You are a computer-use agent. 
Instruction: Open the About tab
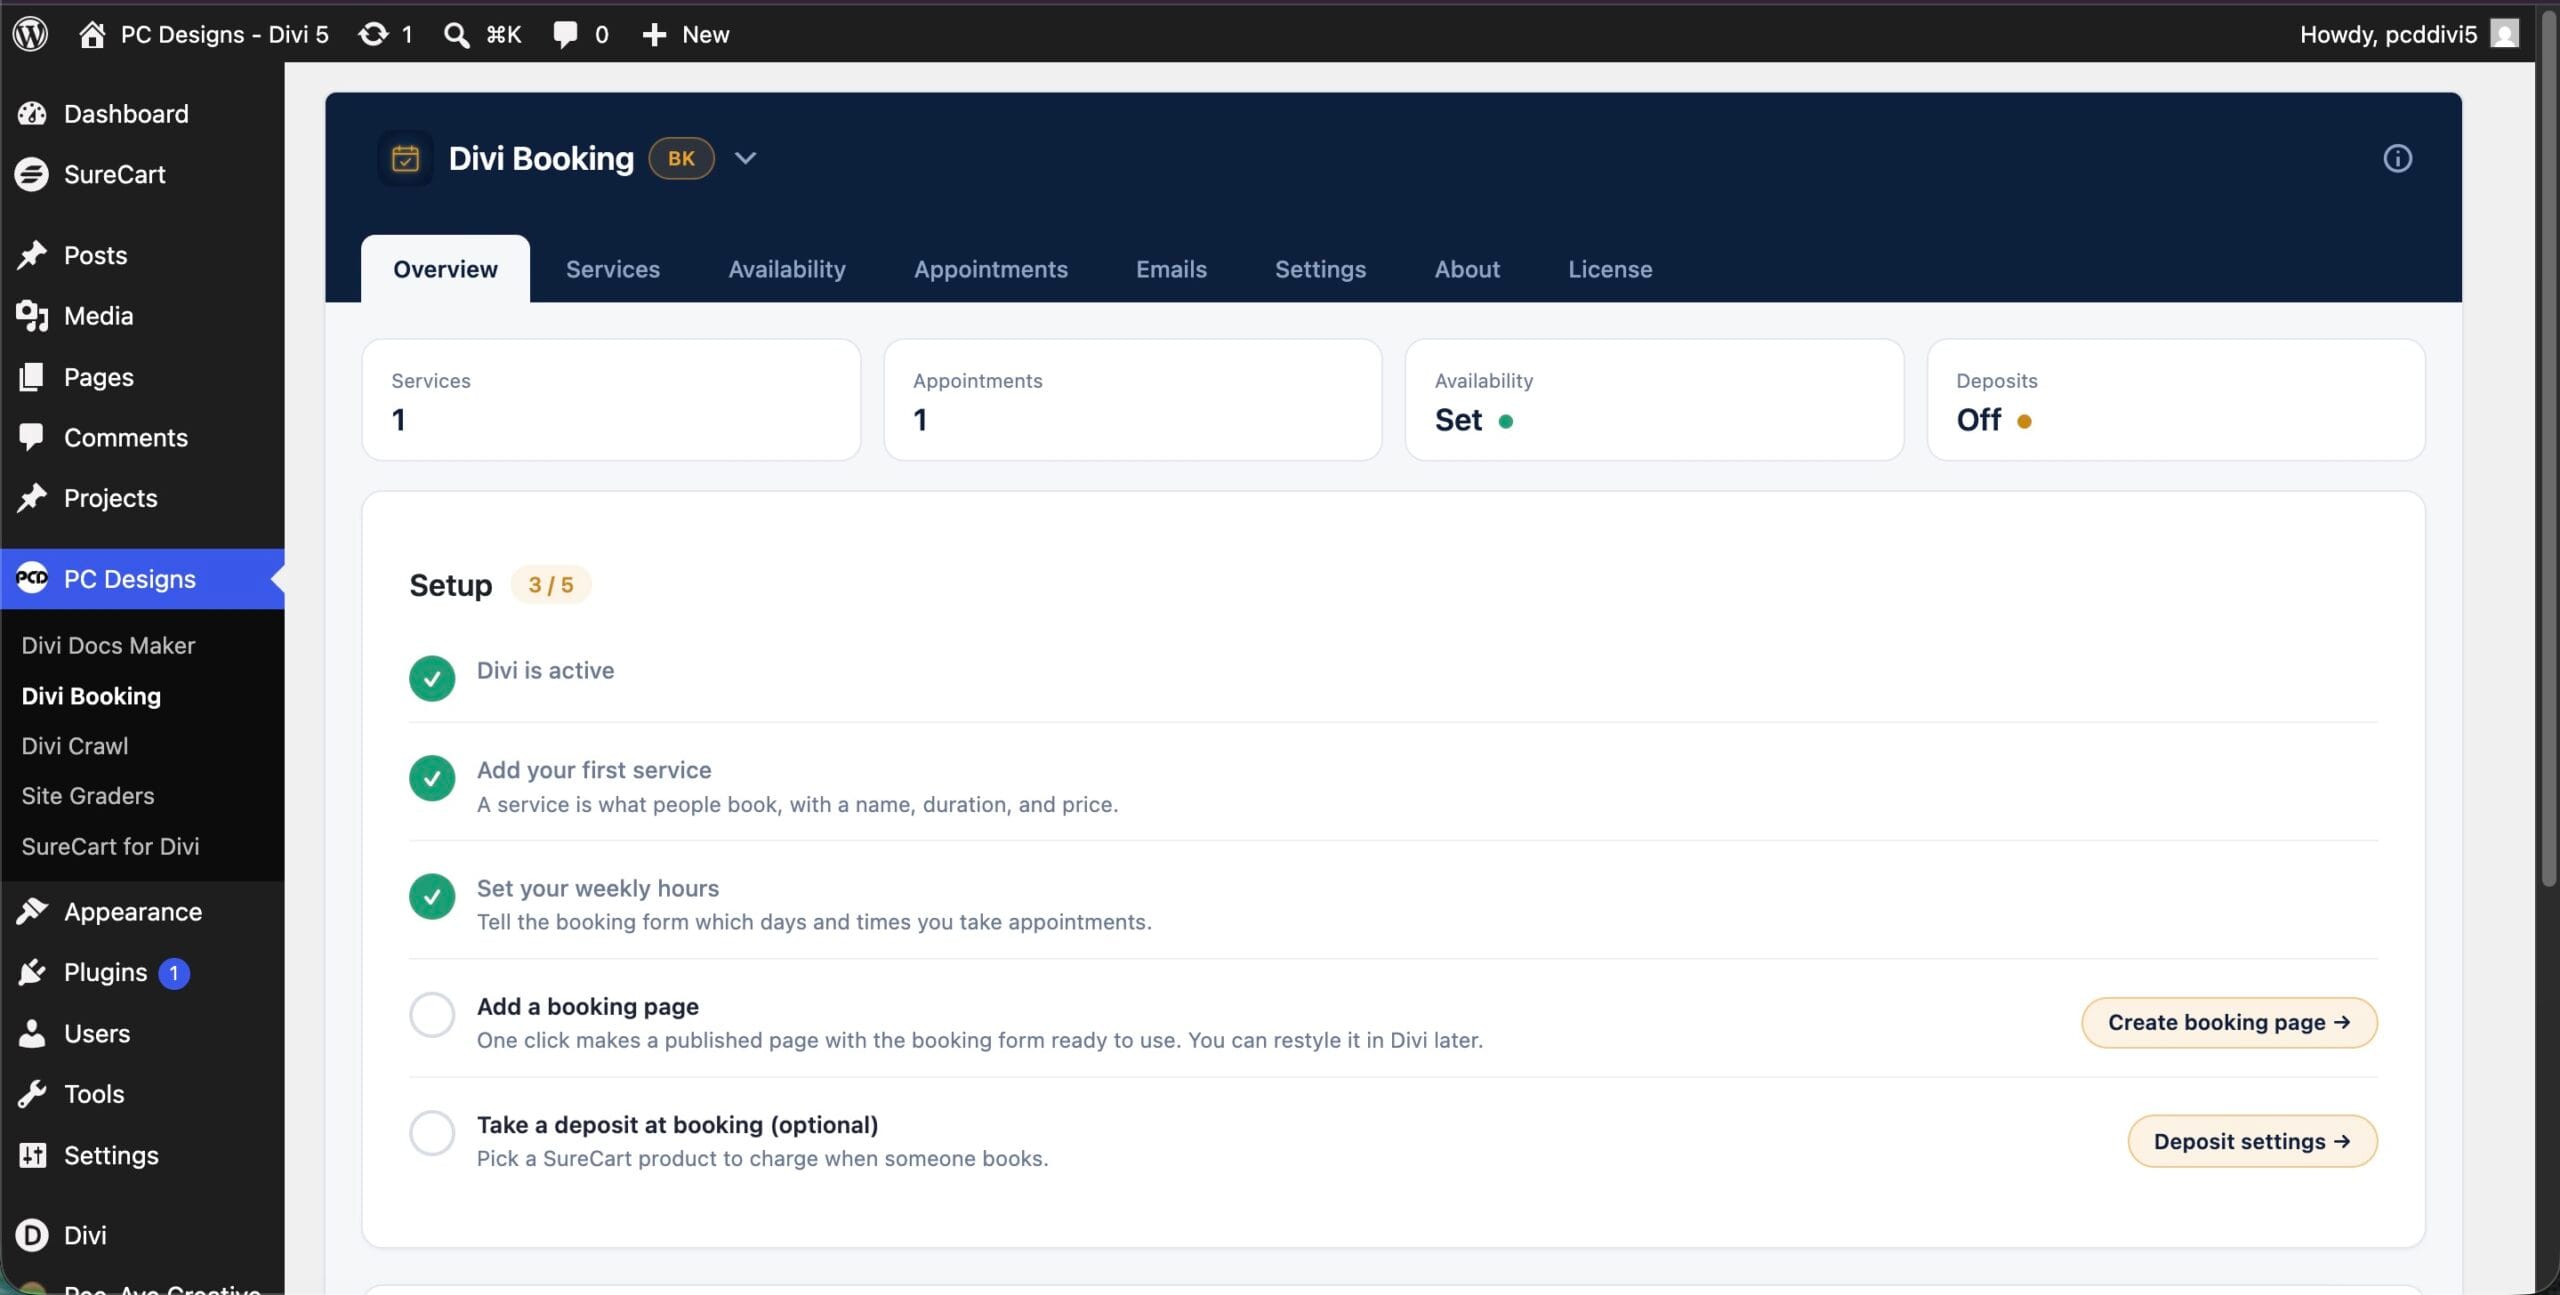pos(1467,269)
